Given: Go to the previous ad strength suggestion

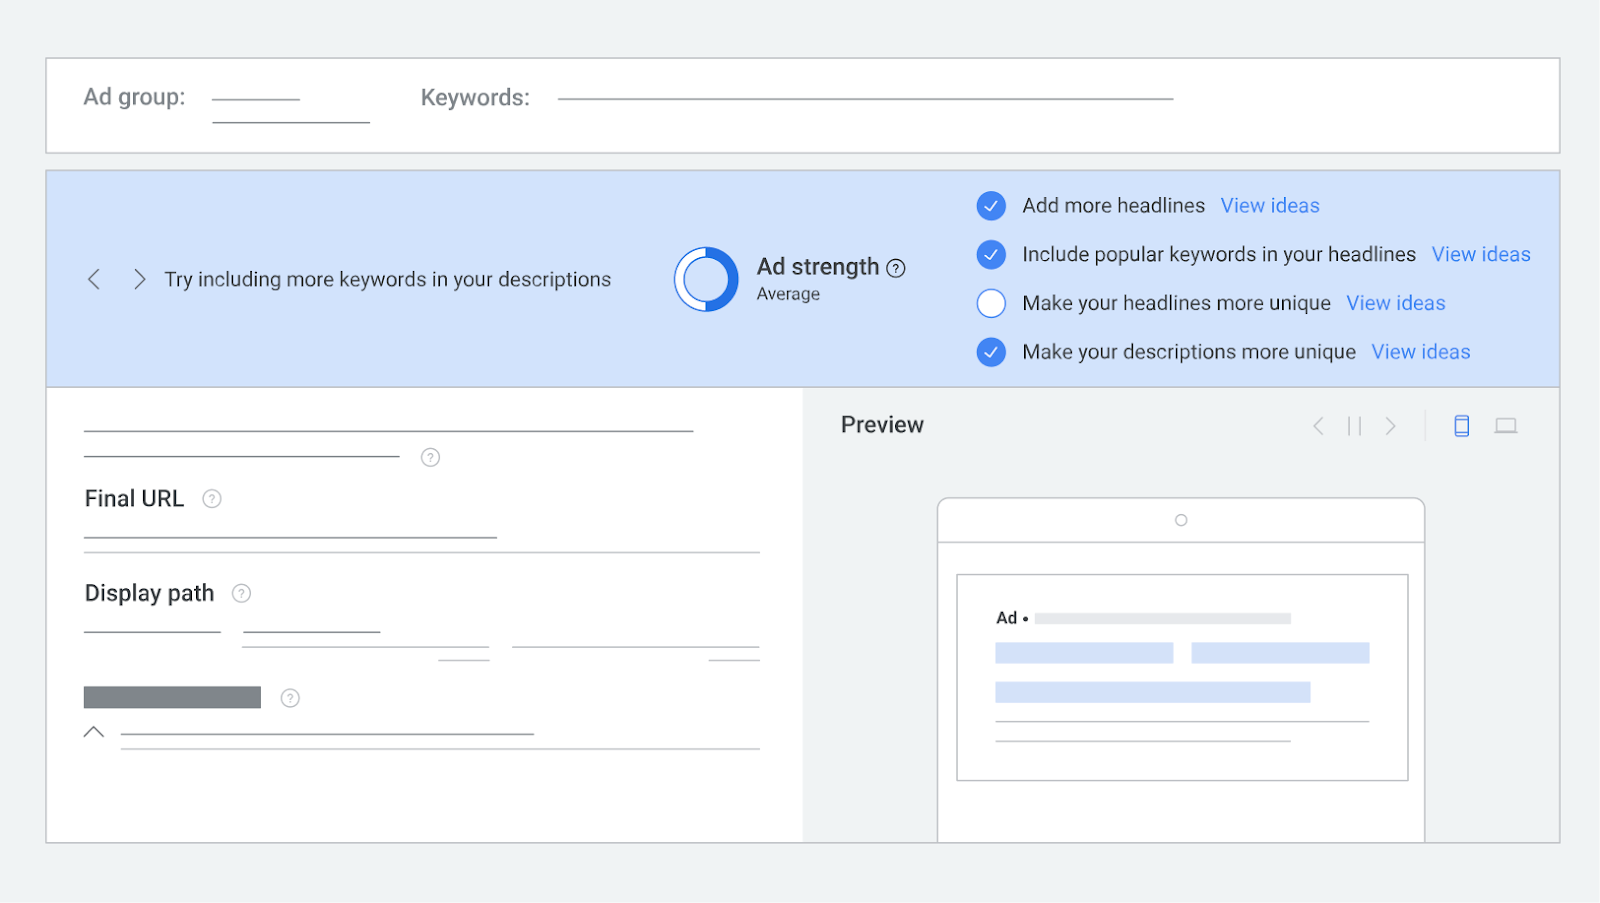Looking at the screenshot, I should point(94,279).
